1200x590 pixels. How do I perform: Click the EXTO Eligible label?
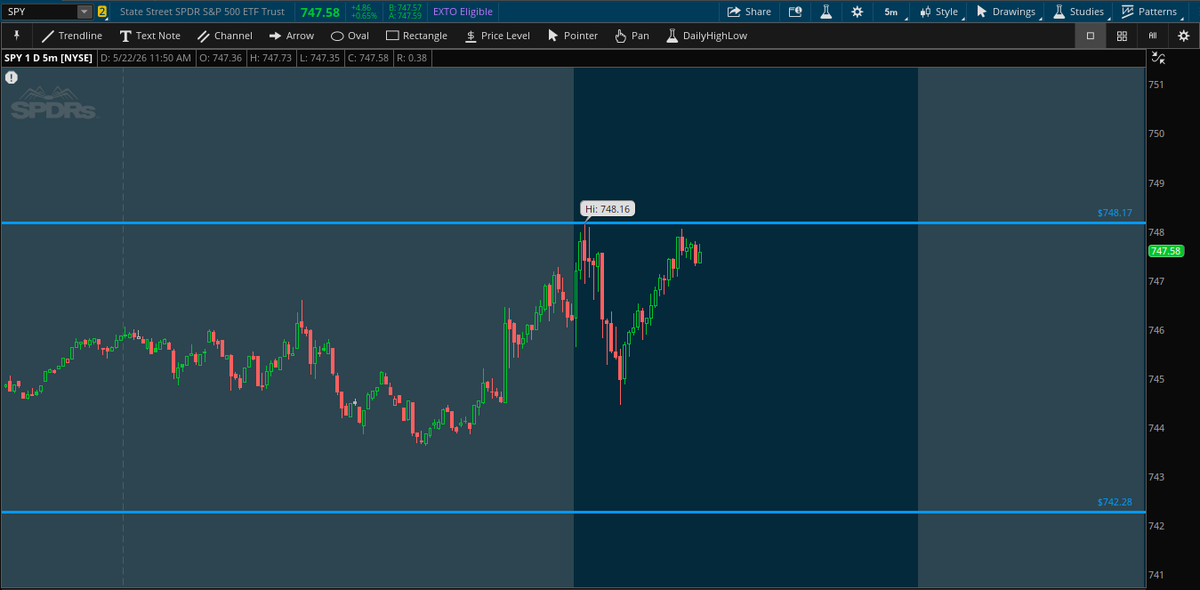[x=463, y=12]
